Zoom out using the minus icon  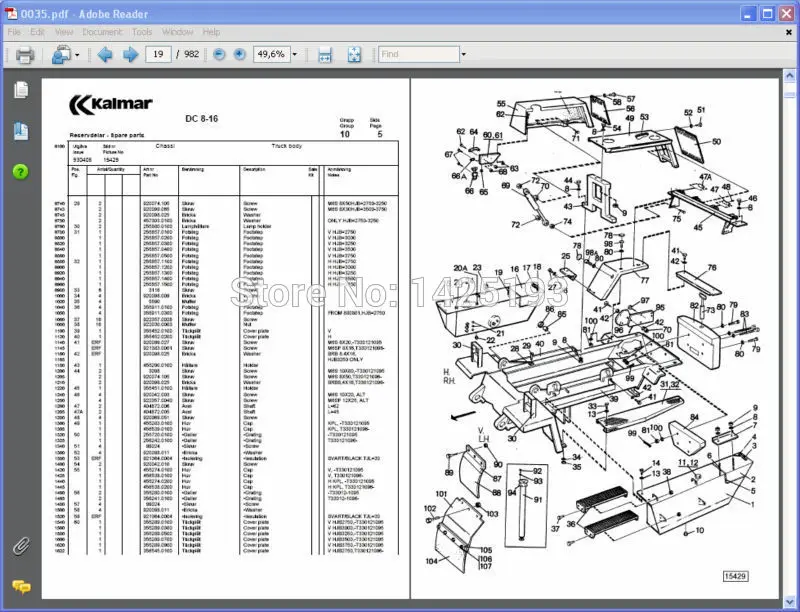click(x=218, y=54)
